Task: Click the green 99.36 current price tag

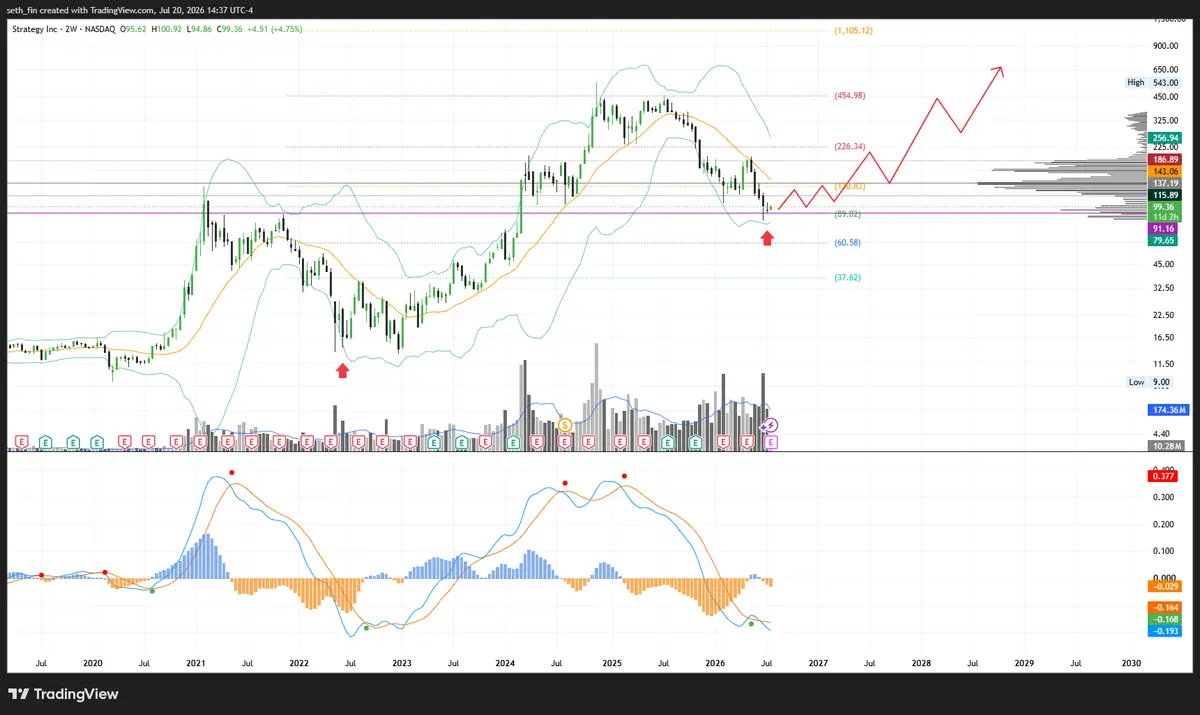Action: click(x=1165, y=207)
